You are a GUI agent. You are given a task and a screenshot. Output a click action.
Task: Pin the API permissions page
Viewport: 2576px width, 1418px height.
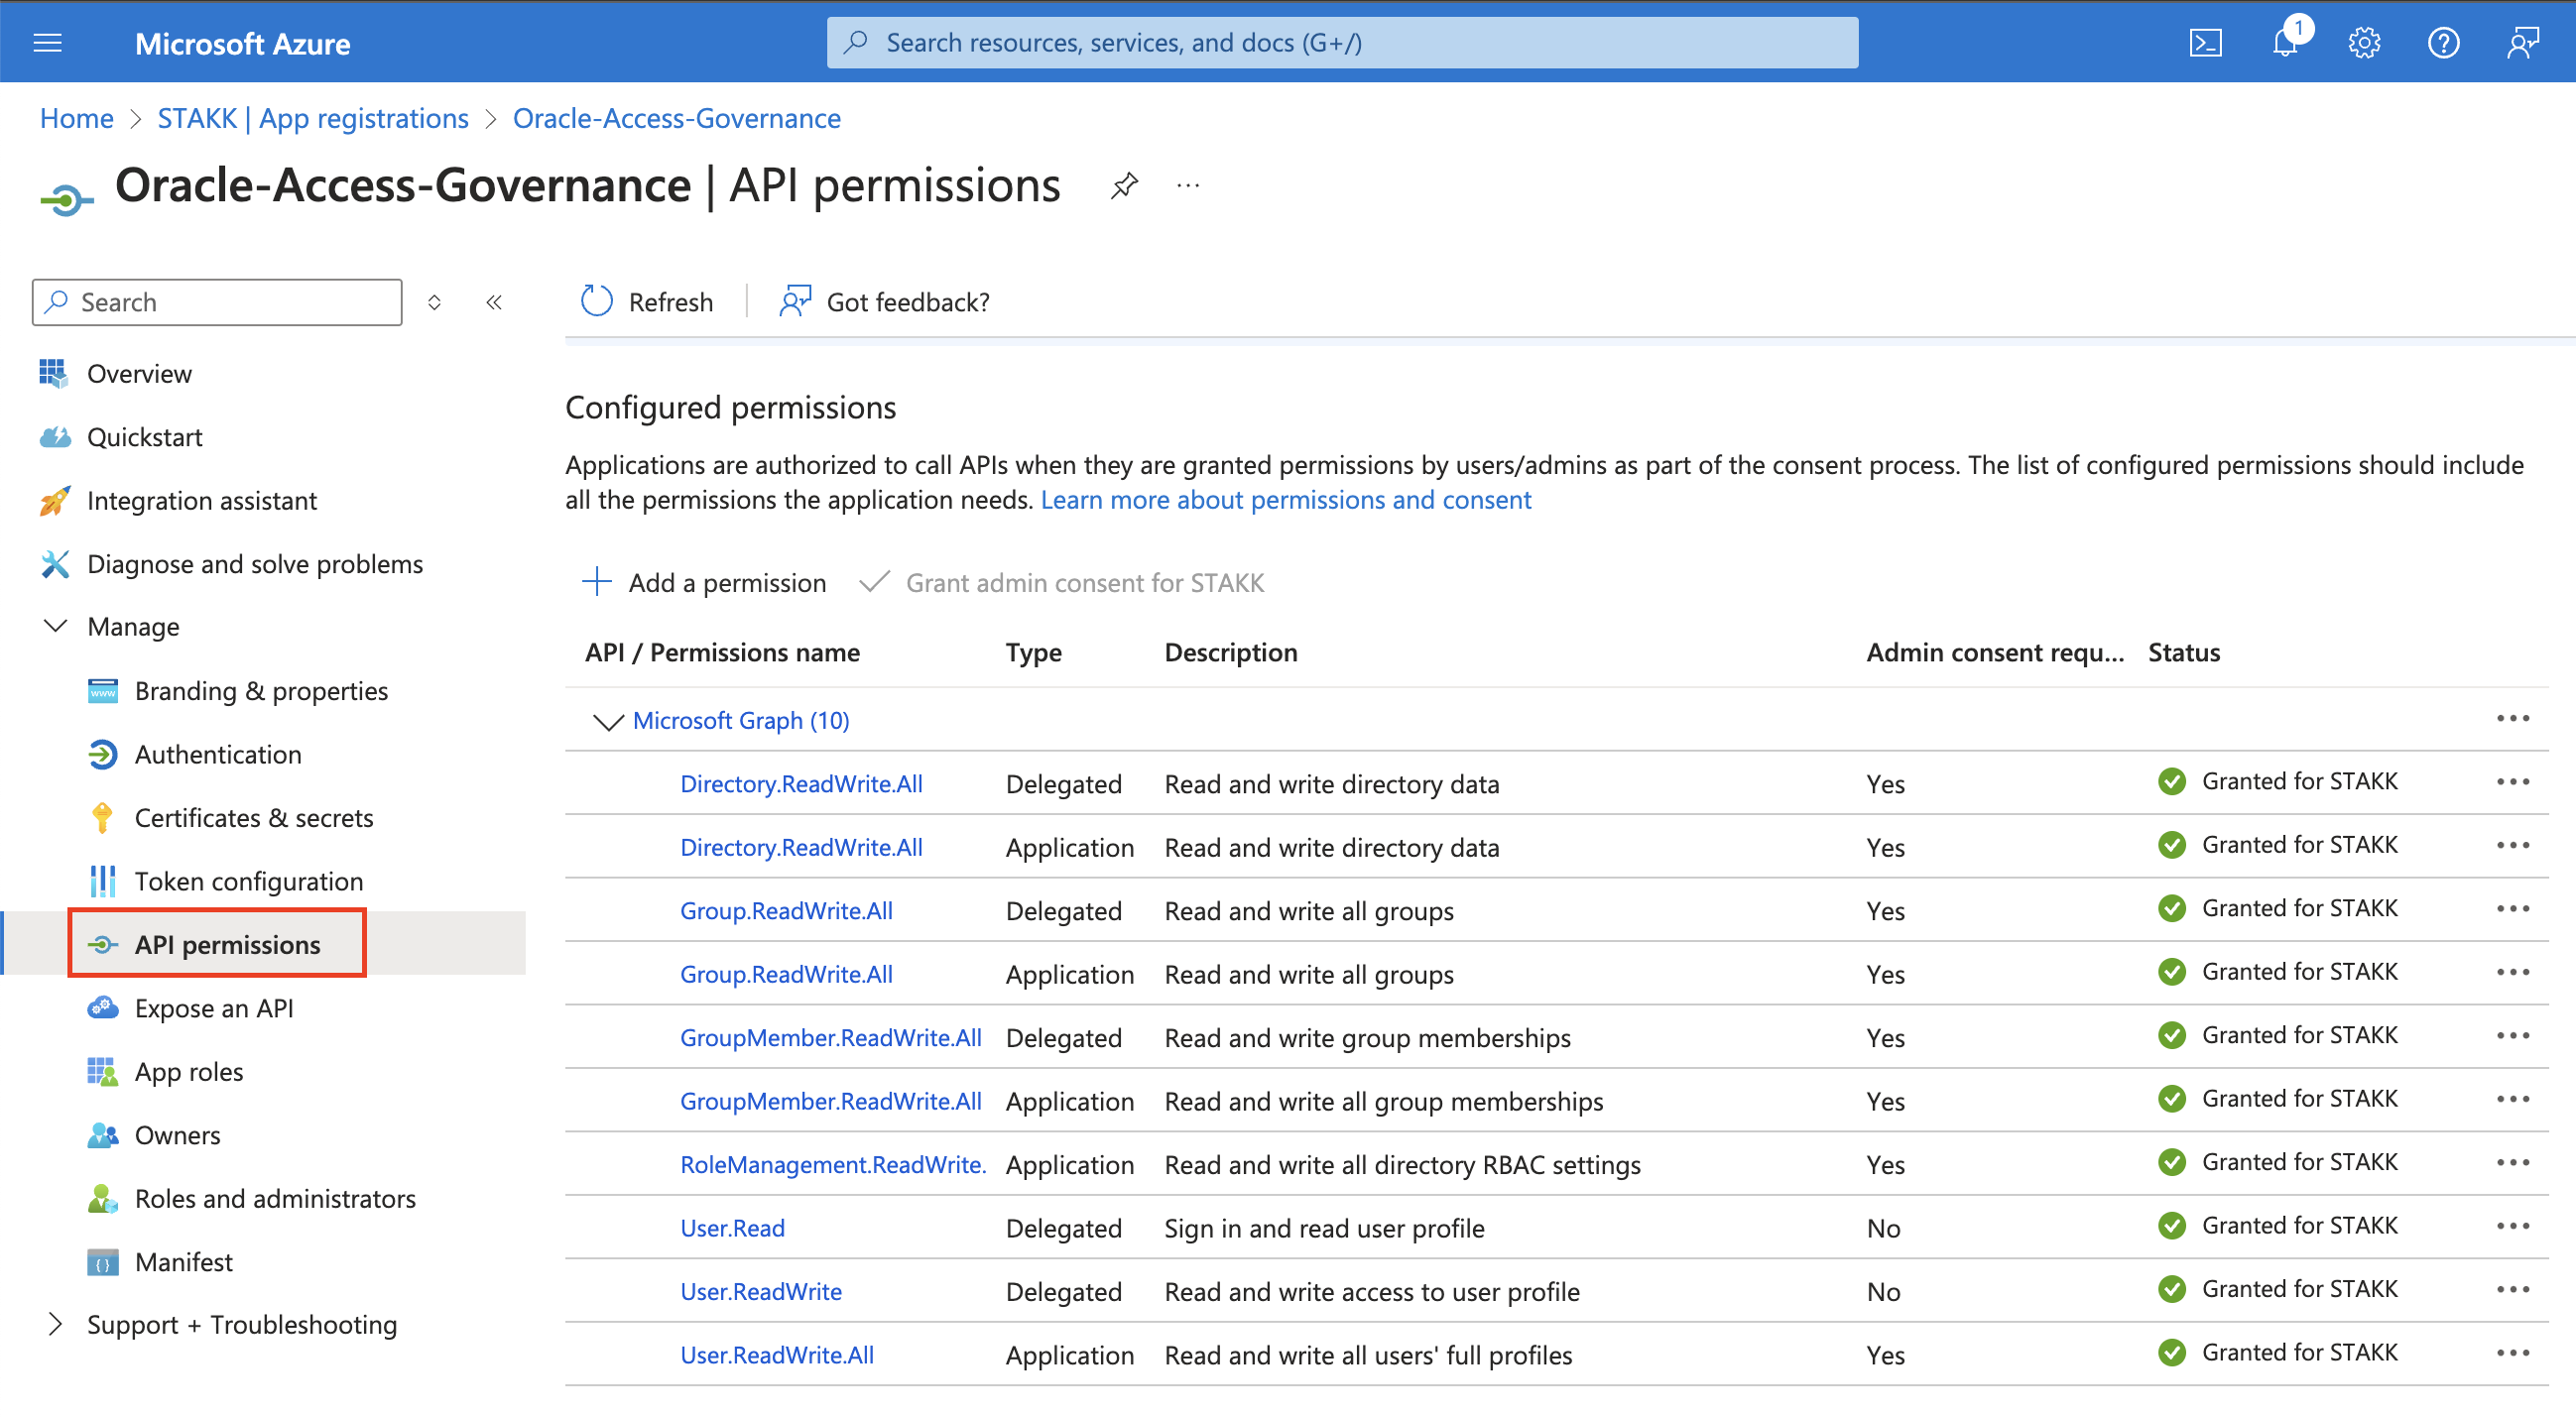click(1124, 186)
